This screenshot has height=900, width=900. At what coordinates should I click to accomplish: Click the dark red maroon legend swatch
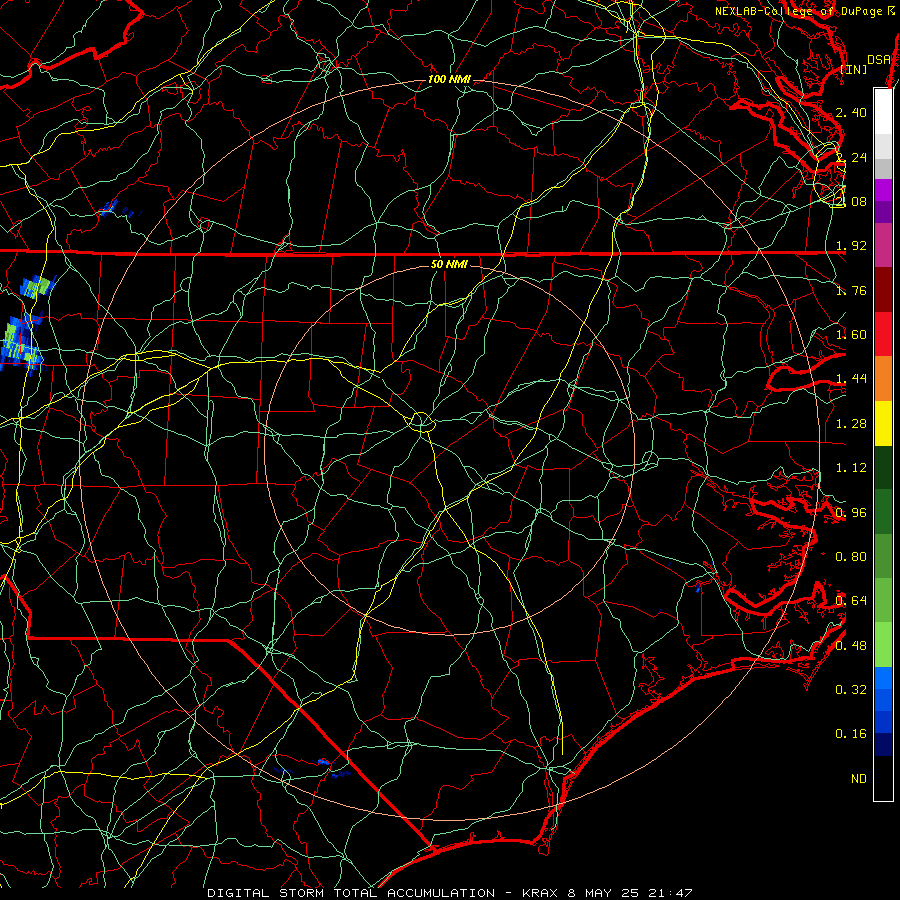pos(883,290)
